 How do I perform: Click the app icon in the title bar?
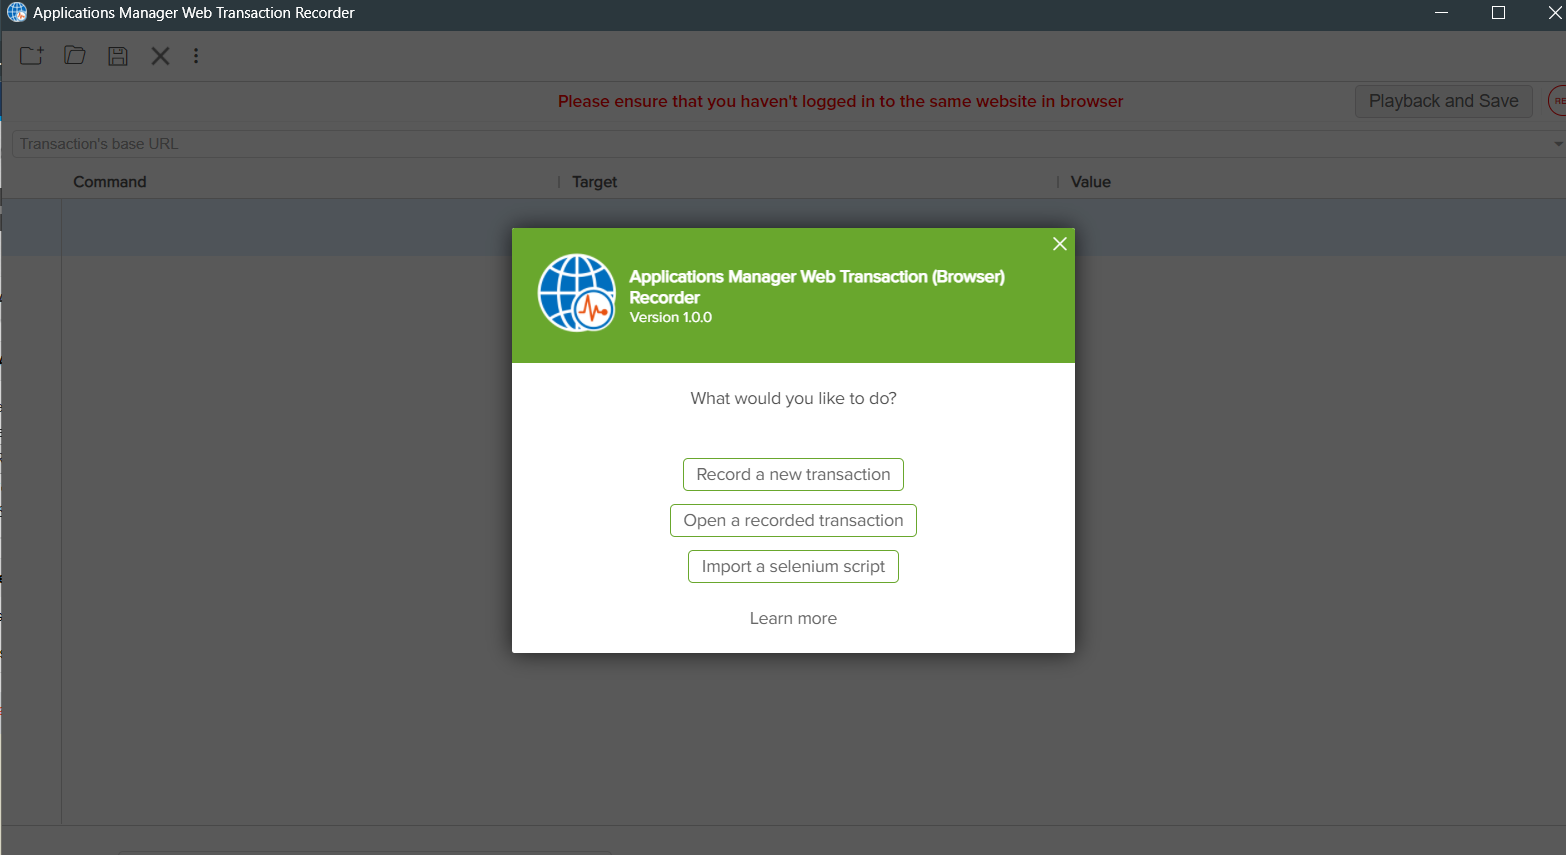(x=16, y=12)
